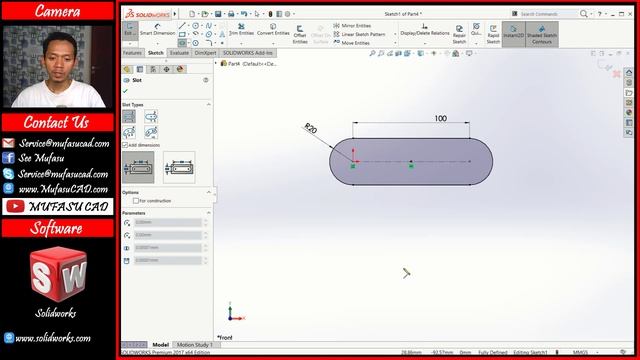Click Move Entities tool
Image resolution: width=640 pixels, height=360 pixels.
tap(351, 43)
